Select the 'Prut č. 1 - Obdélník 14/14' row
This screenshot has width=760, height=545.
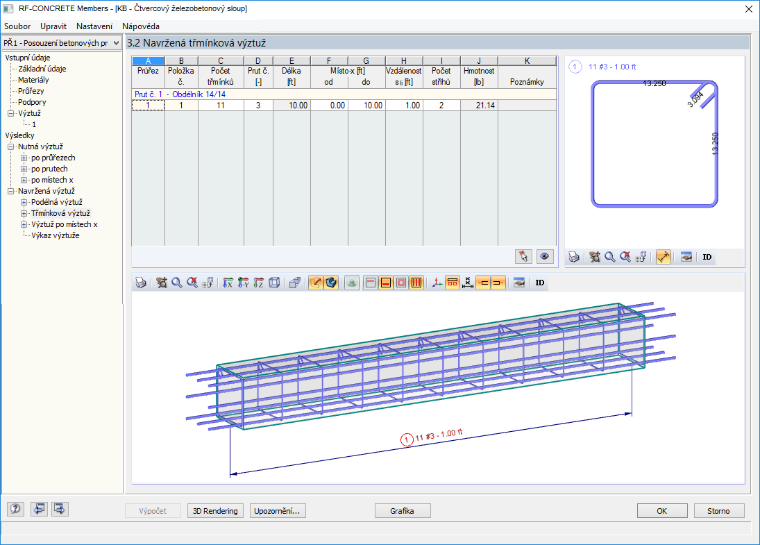click(344, 94)
